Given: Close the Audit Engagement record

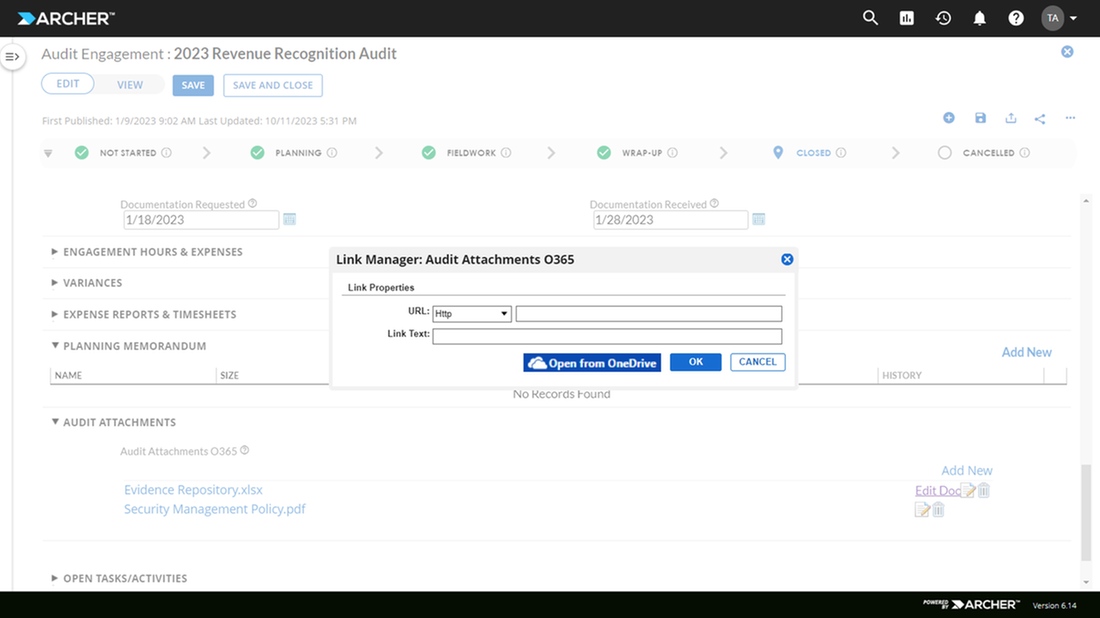Looking at the screenshot, I should tap(1067, 52).
